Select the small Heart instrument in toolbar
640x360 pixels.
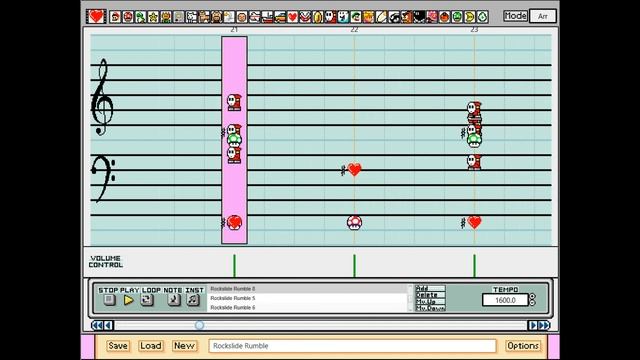coord(293,17)
